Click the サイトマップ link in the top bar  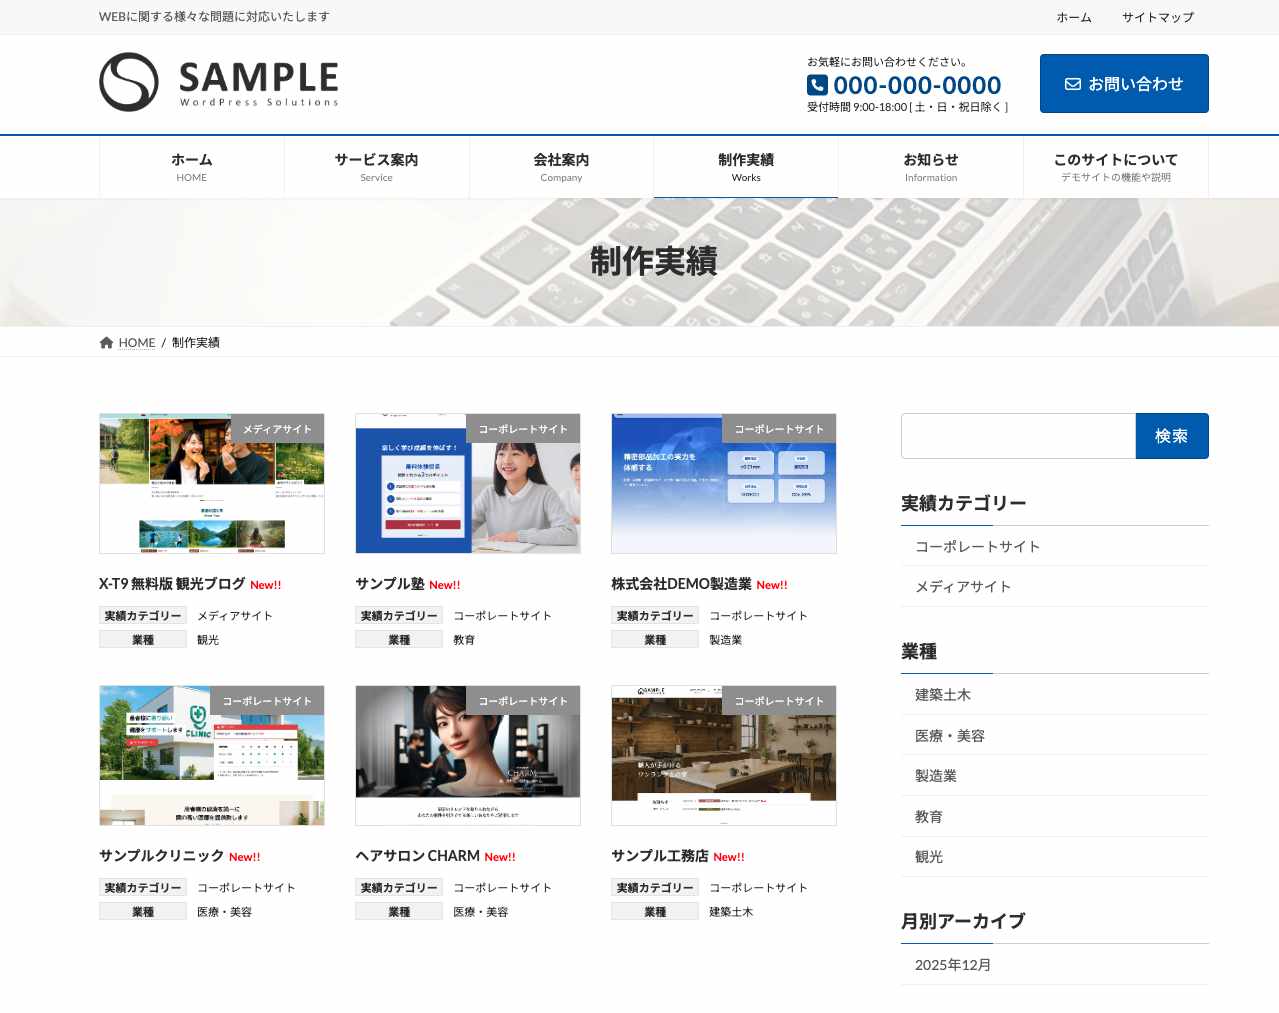1156,17
